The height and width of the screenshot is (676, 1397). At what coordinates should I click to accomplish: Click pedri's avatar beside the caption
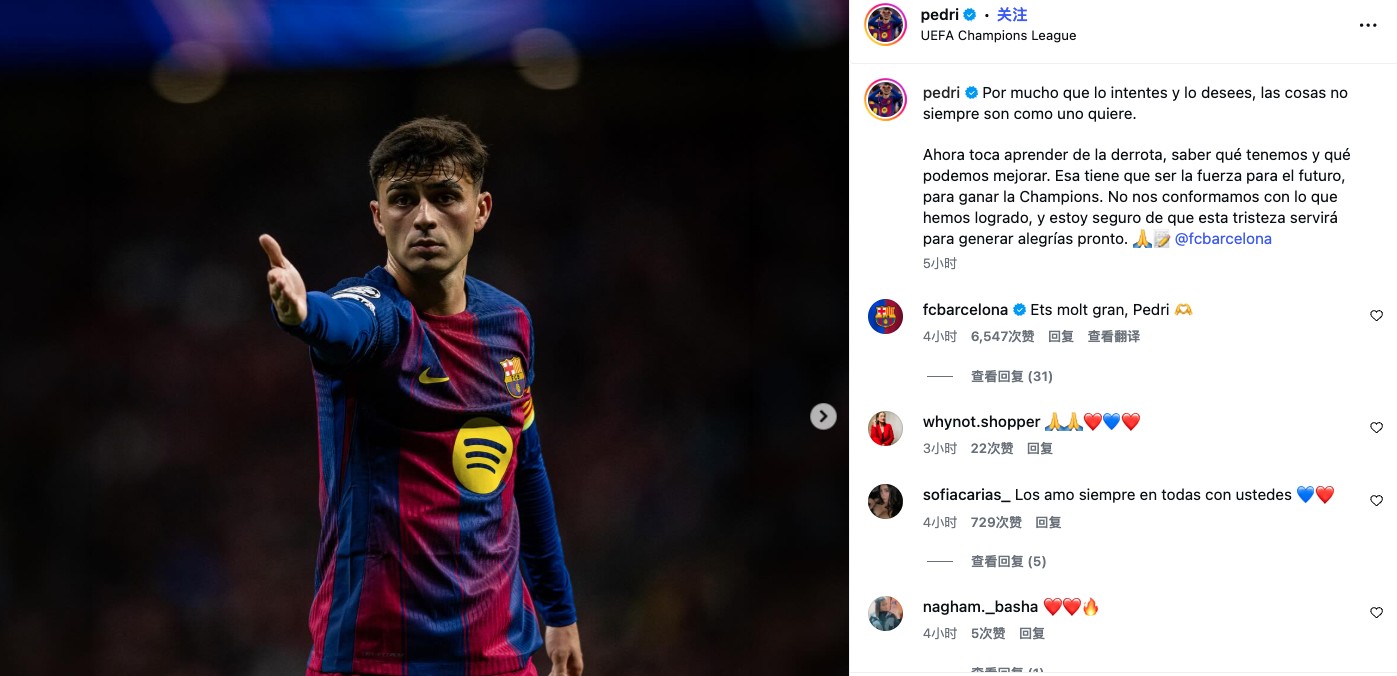pyautogui.click(x=885, y=99)
